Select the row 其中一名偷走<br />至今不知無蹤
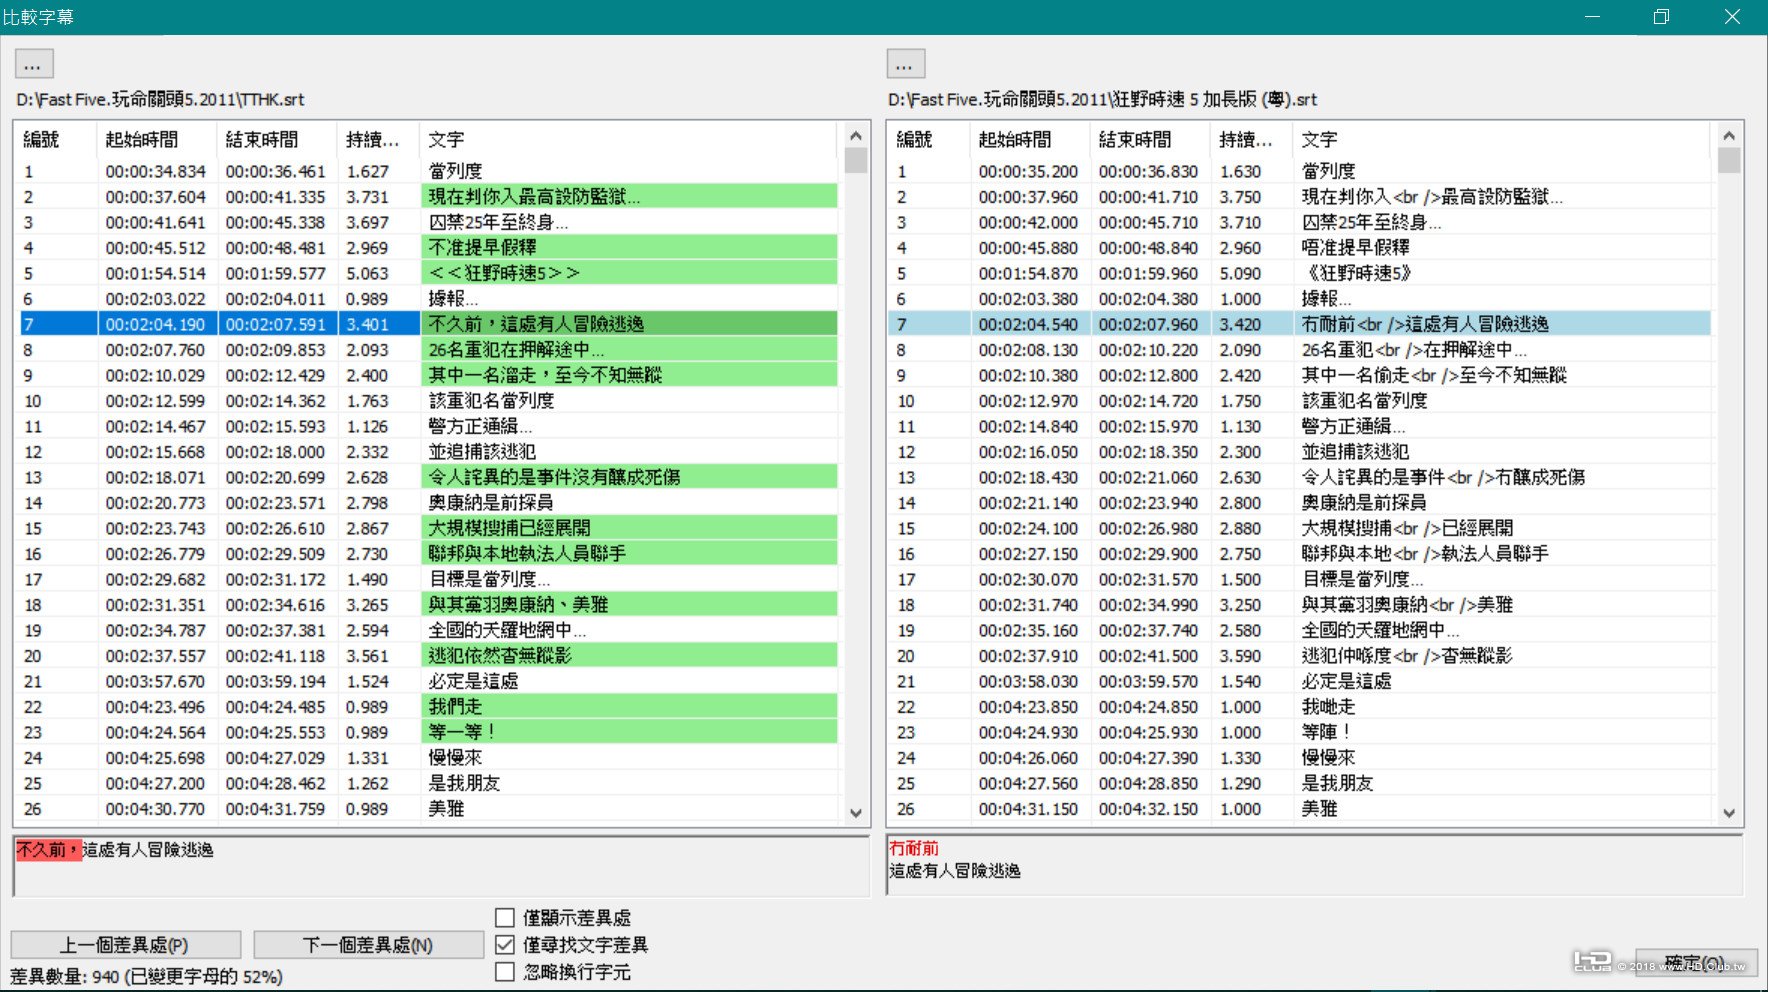The width and height of the screenshot is (1768, 992). 1300,375
